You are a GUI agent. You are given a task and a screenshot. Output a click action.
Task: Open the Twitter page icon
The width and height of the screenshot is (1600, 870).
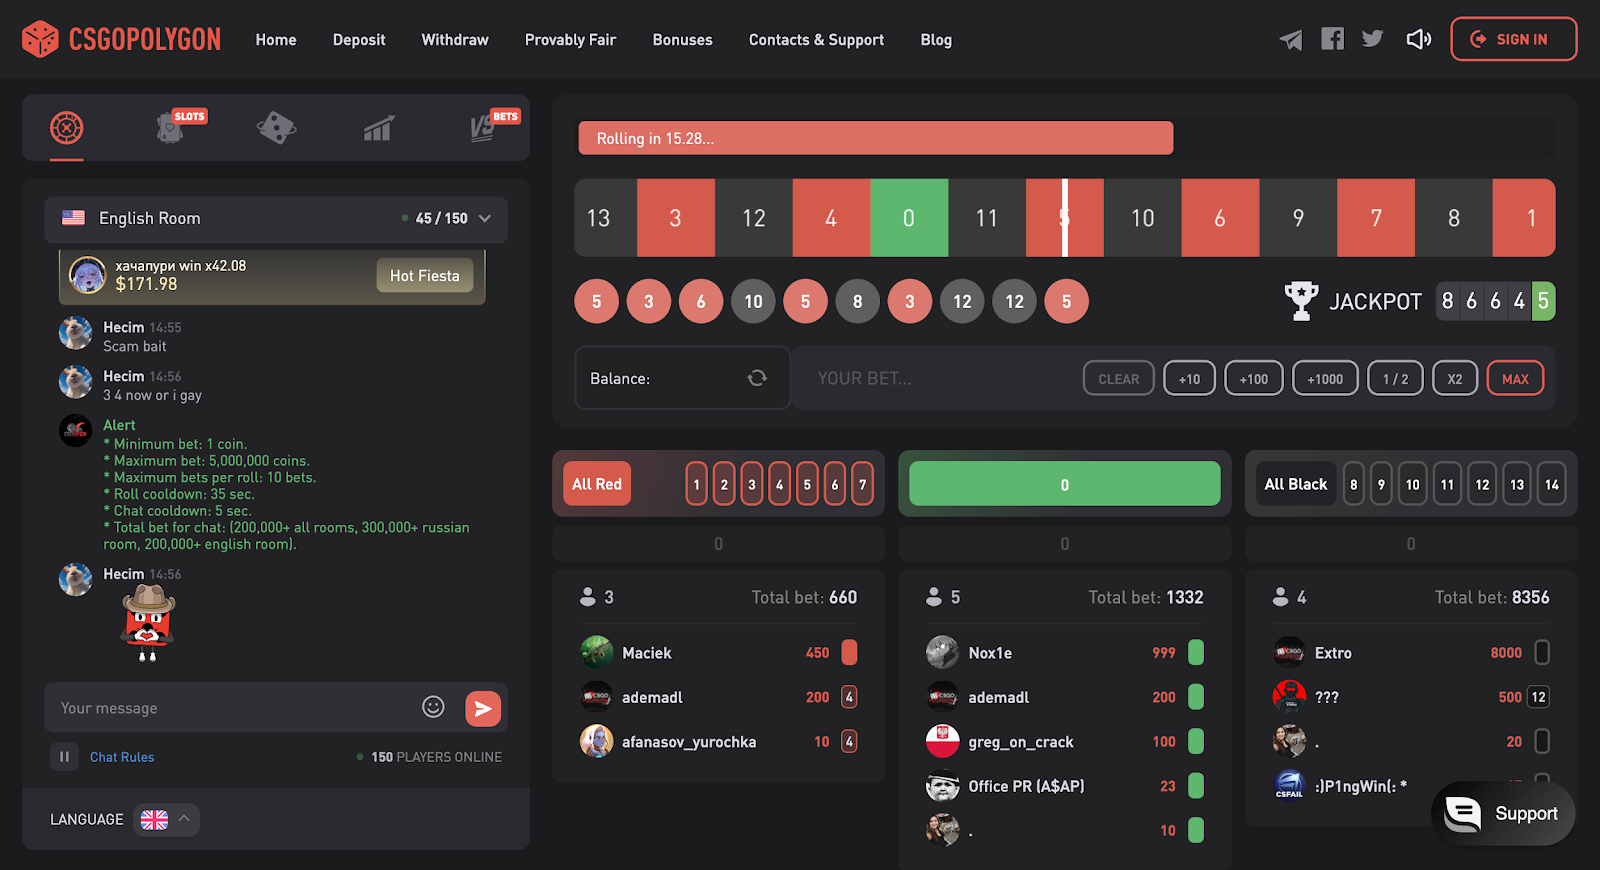(x=1372, y=39)
